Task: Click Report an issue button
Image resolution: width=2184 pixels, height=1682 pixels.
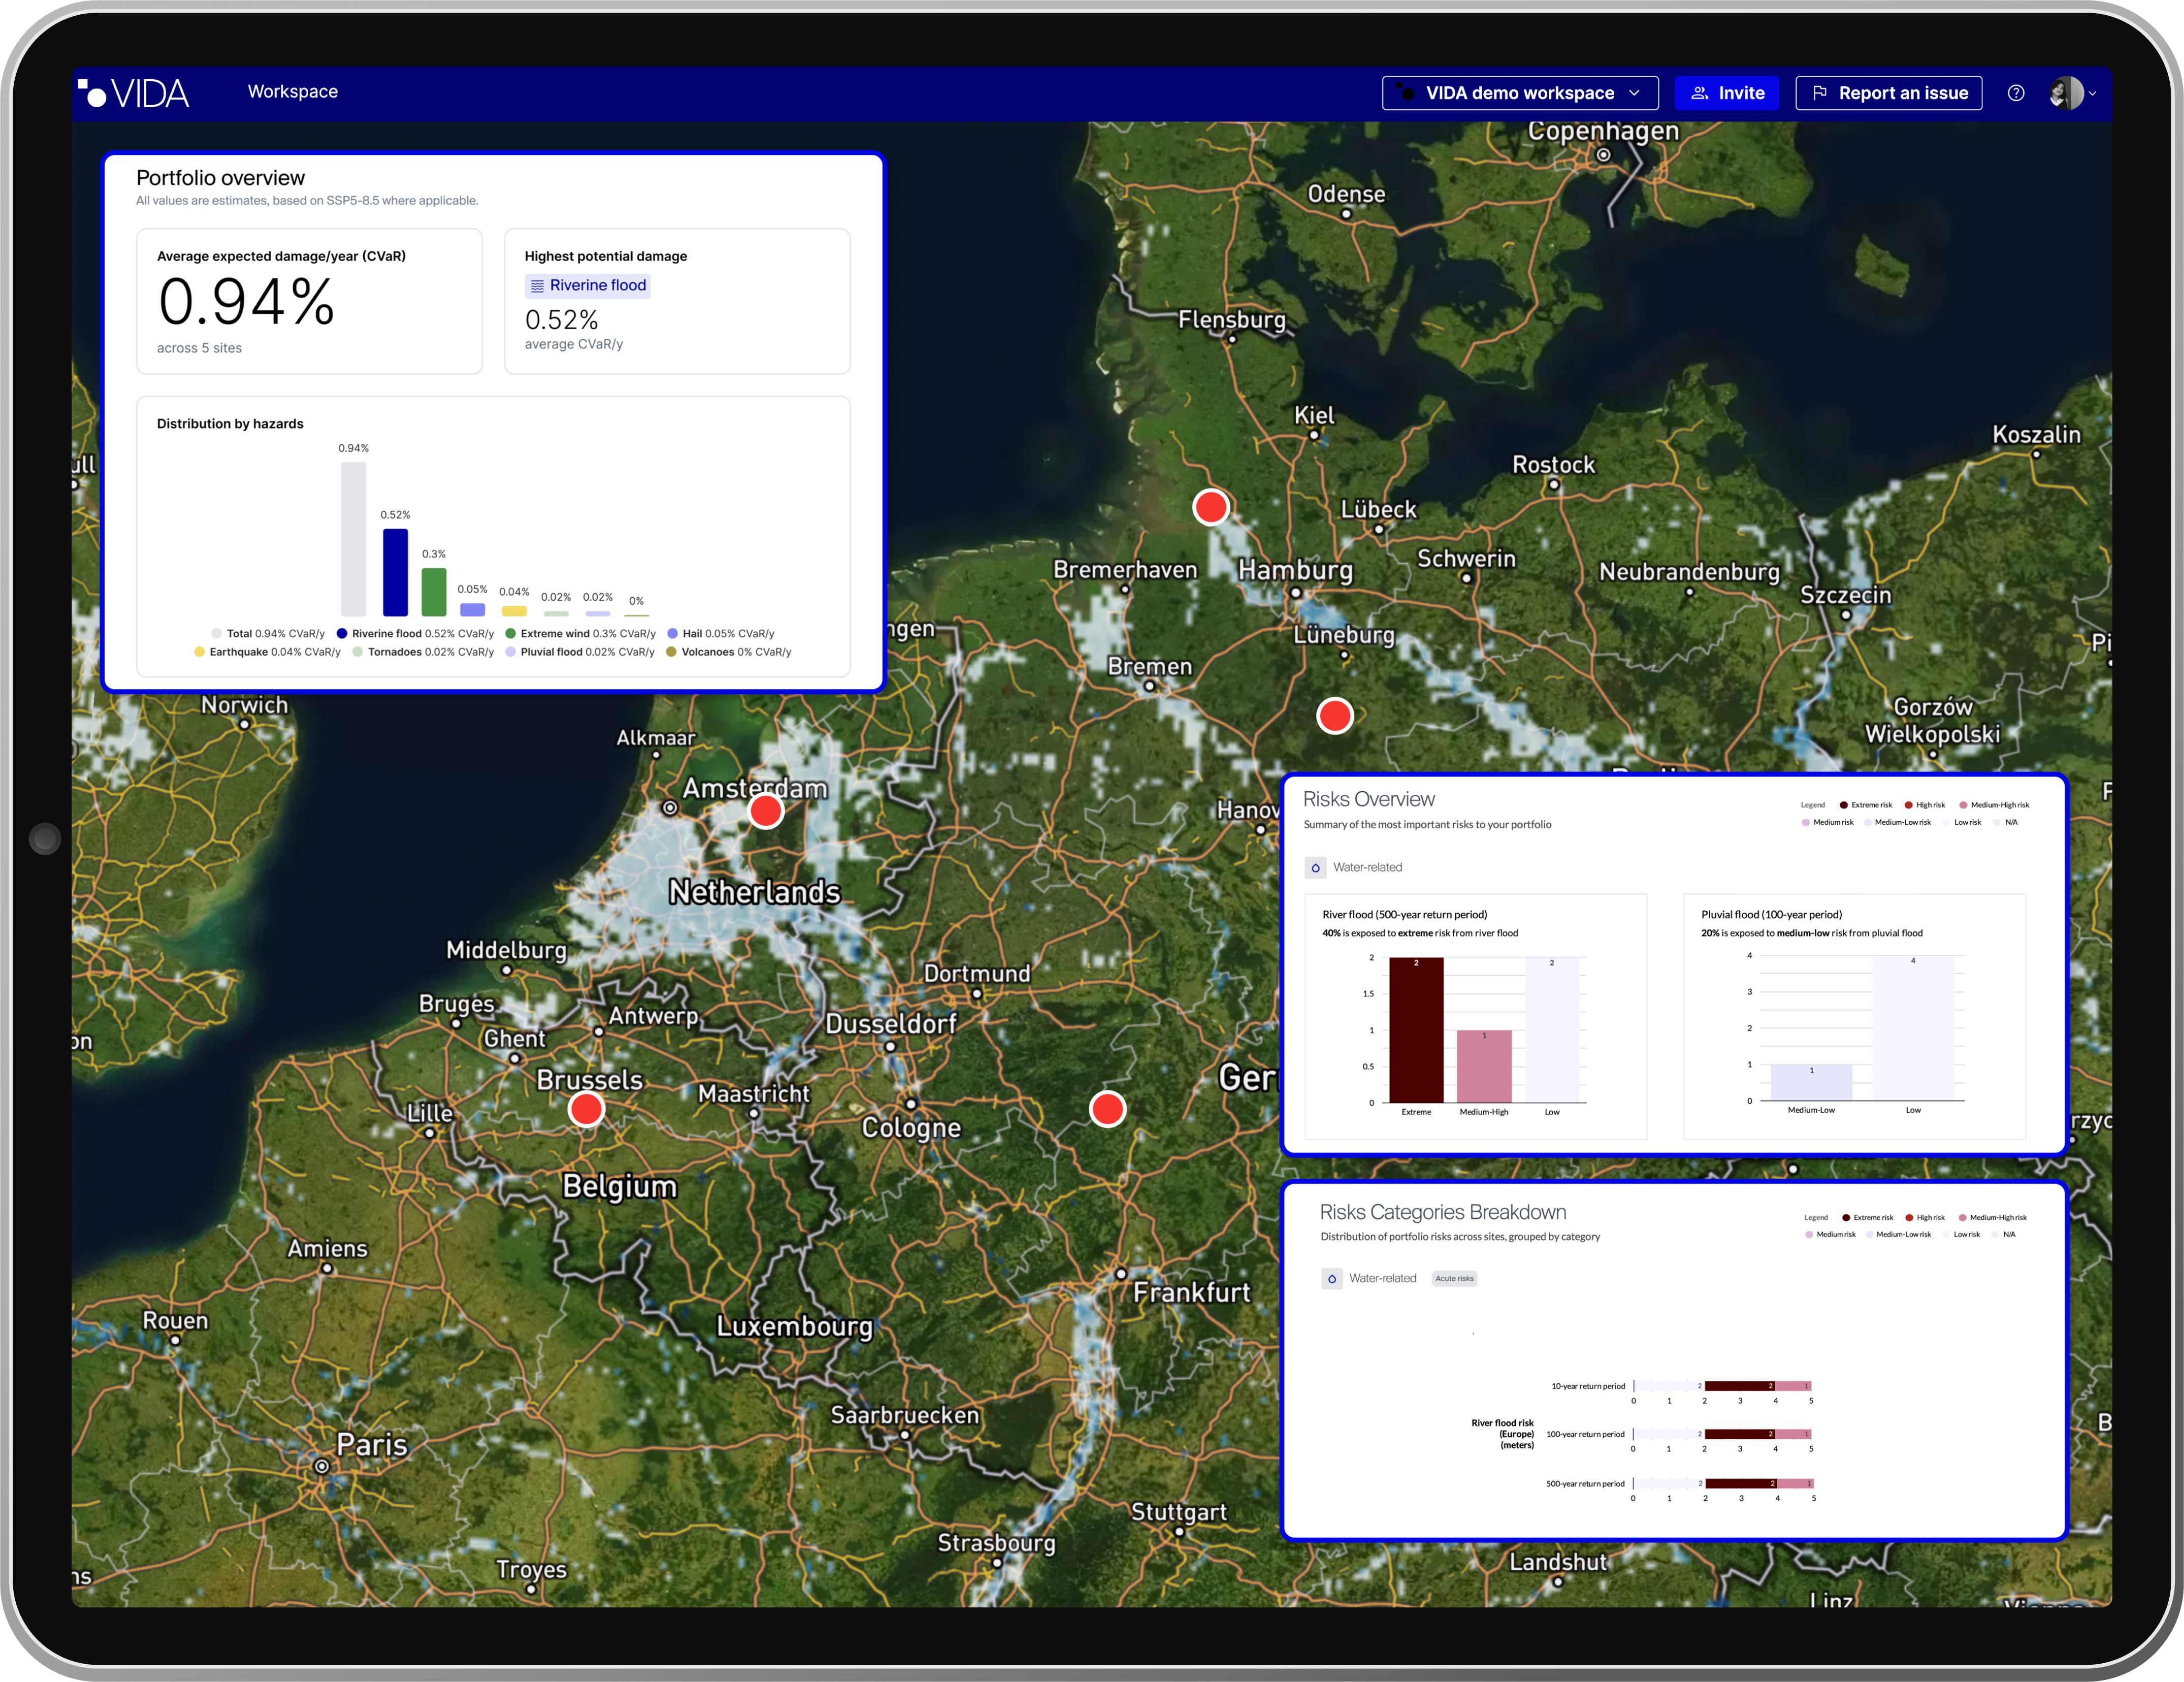Action: (1888, 93)
